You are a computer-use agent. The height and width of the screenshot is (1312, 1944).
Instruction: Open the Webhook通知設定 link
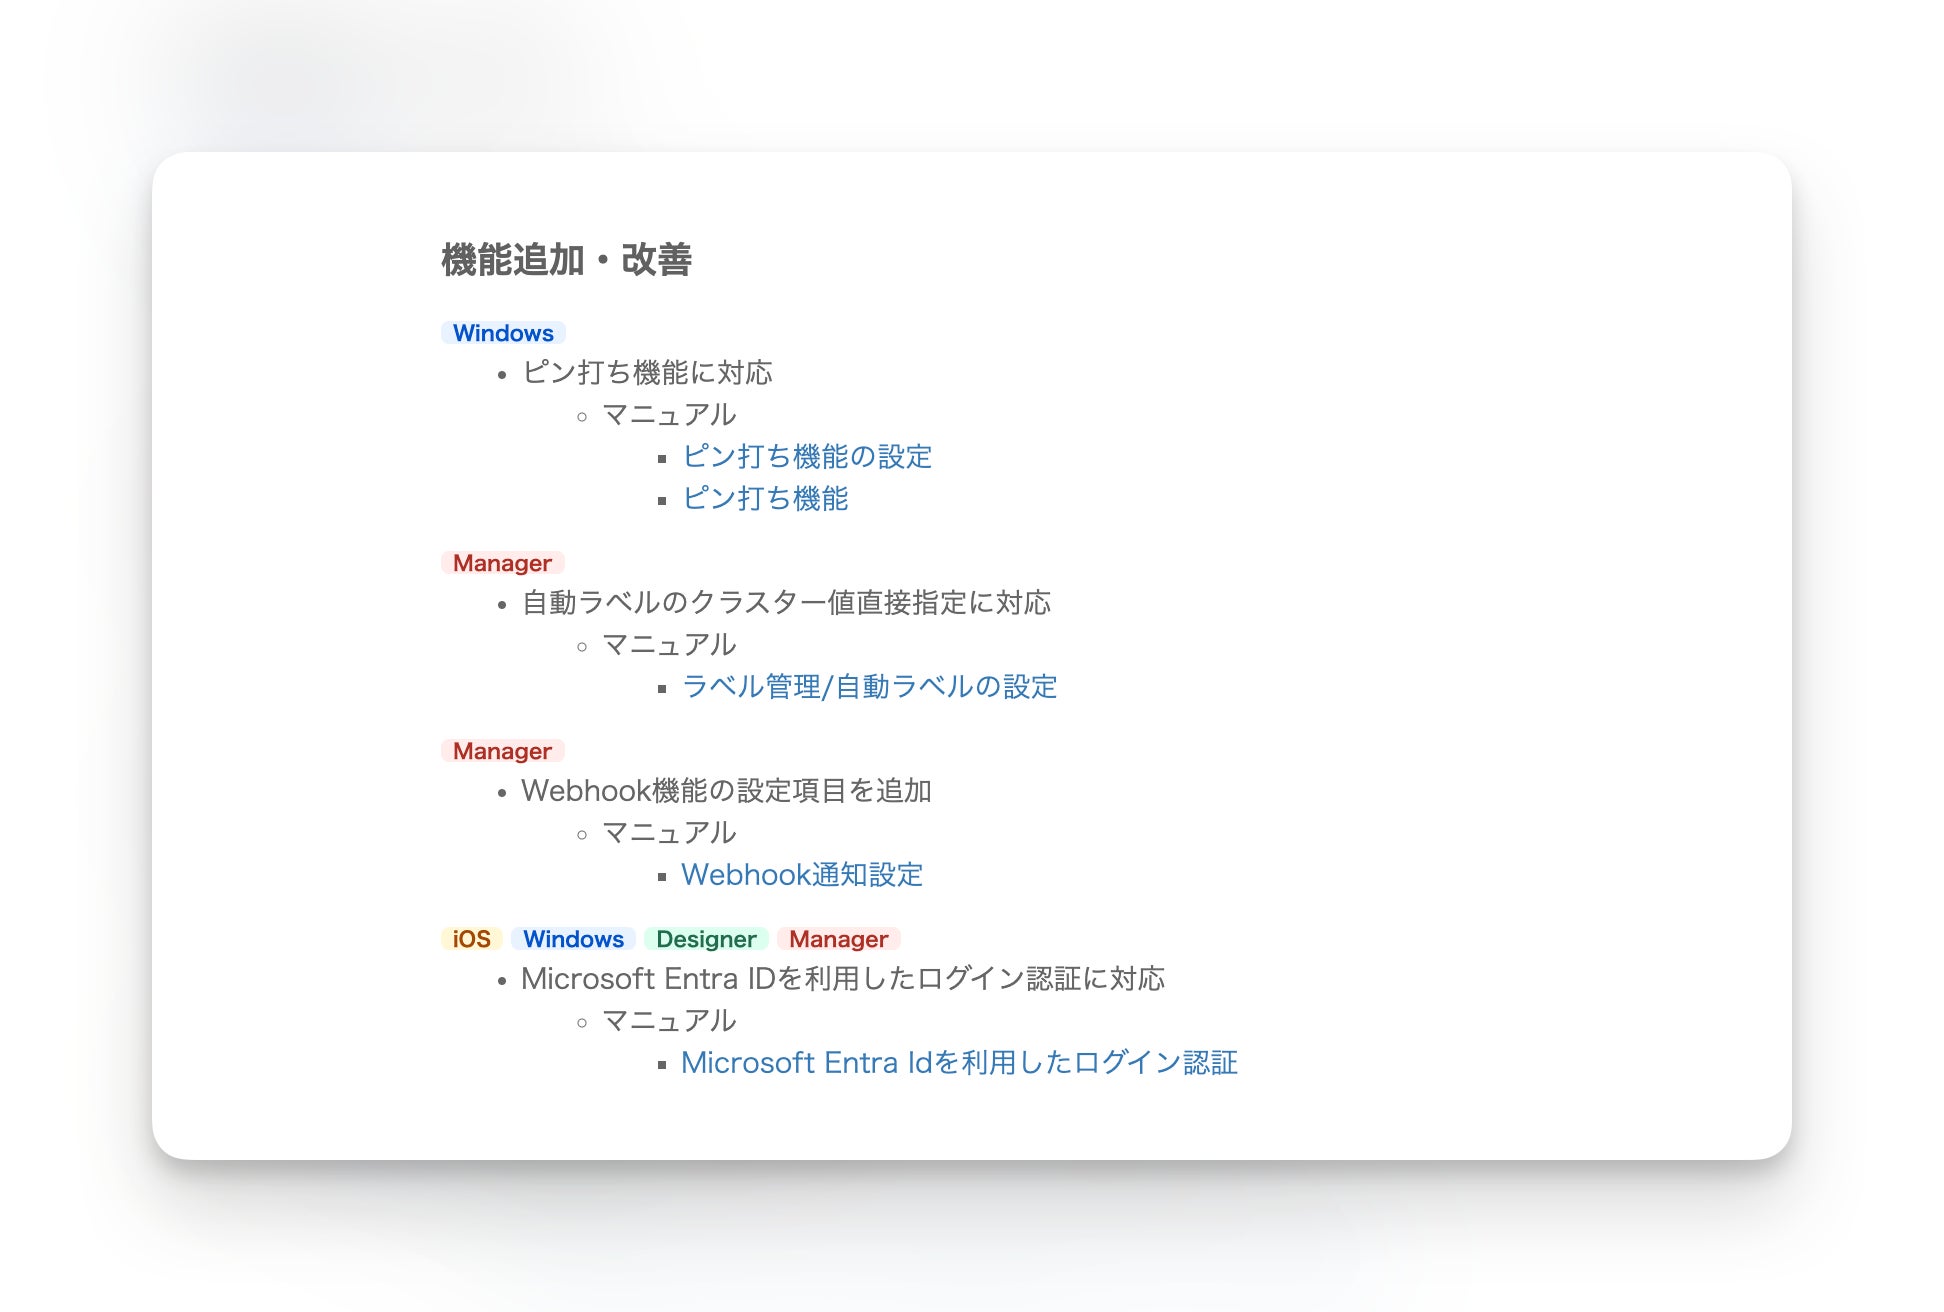(801, 875)
